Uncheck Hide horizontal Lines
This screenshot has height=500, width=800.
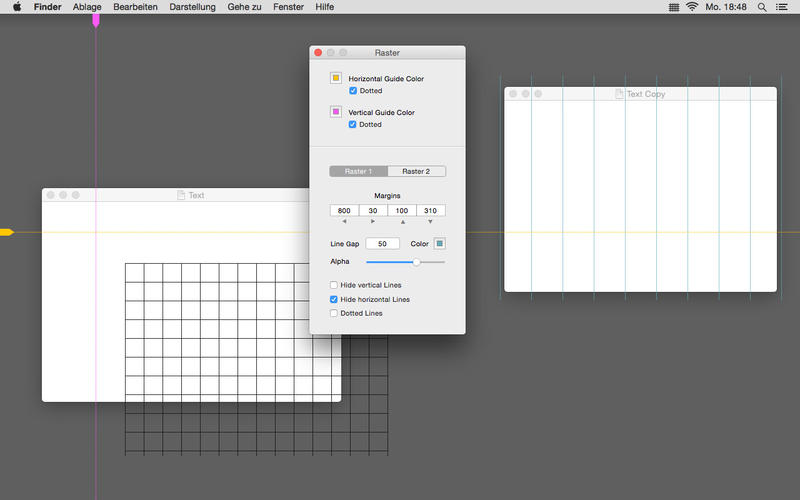(334, 299)
